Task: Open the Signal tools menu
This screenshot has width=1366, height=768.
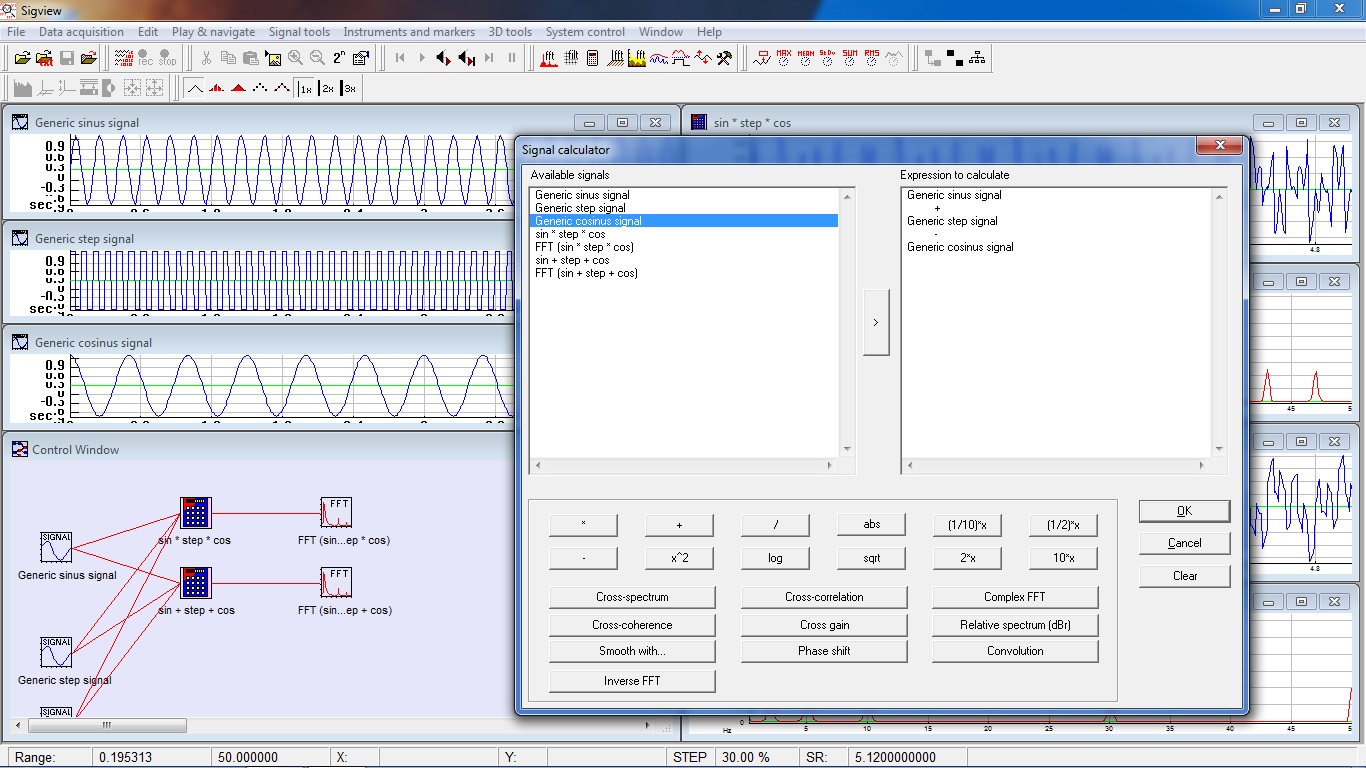Action: [299, 32]
